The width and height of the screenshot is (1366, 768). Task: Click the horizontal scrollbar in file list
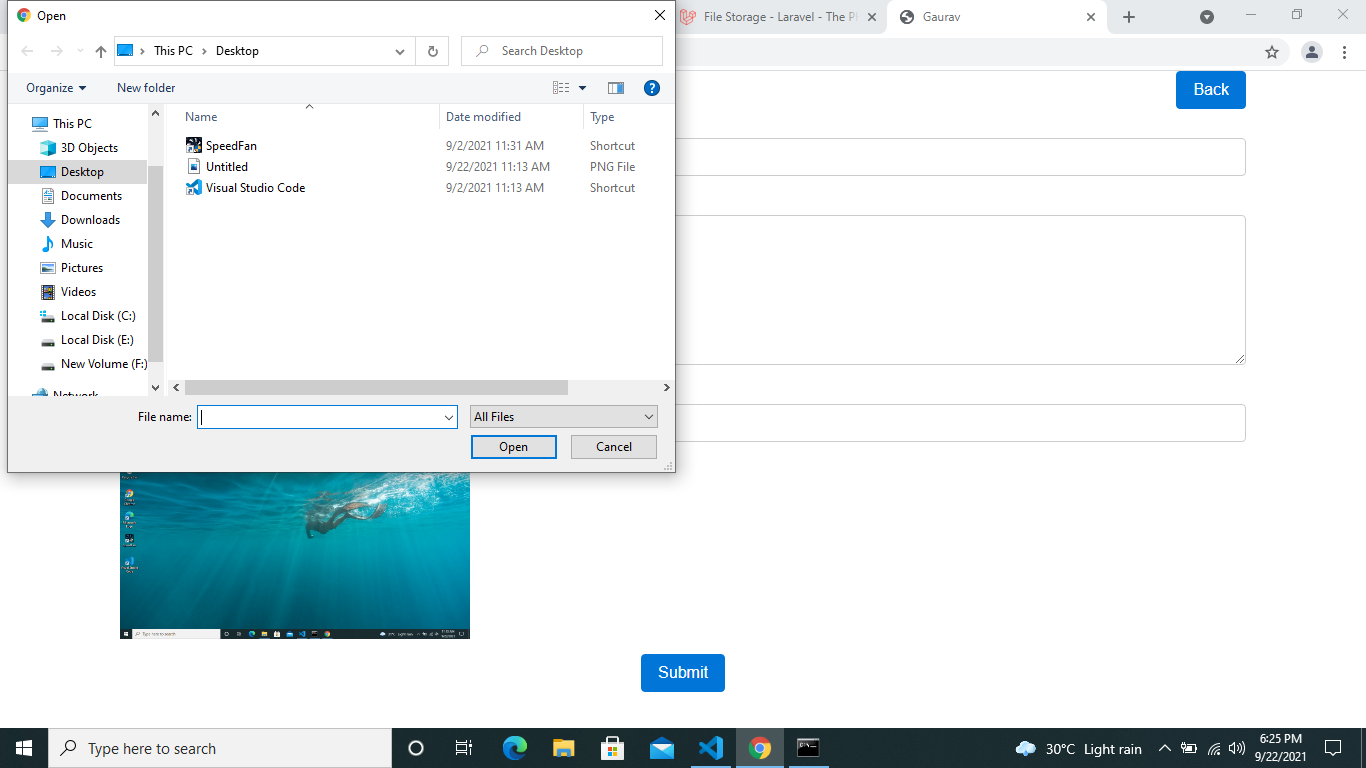(376, 387)
